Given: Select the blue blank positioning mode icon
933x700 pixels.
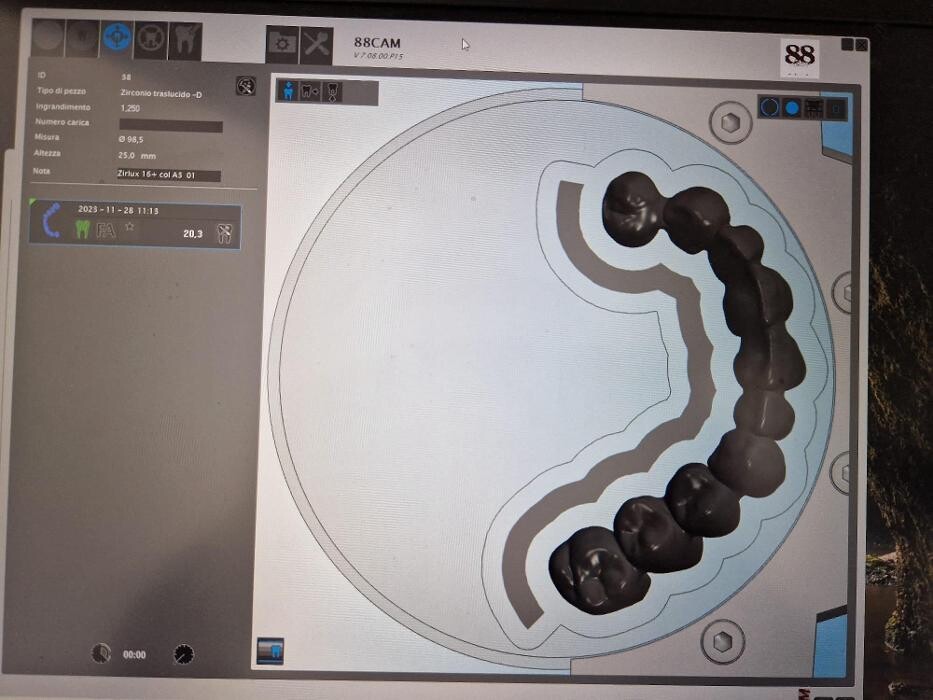Looking at the screenshot, I should [117, 39].
